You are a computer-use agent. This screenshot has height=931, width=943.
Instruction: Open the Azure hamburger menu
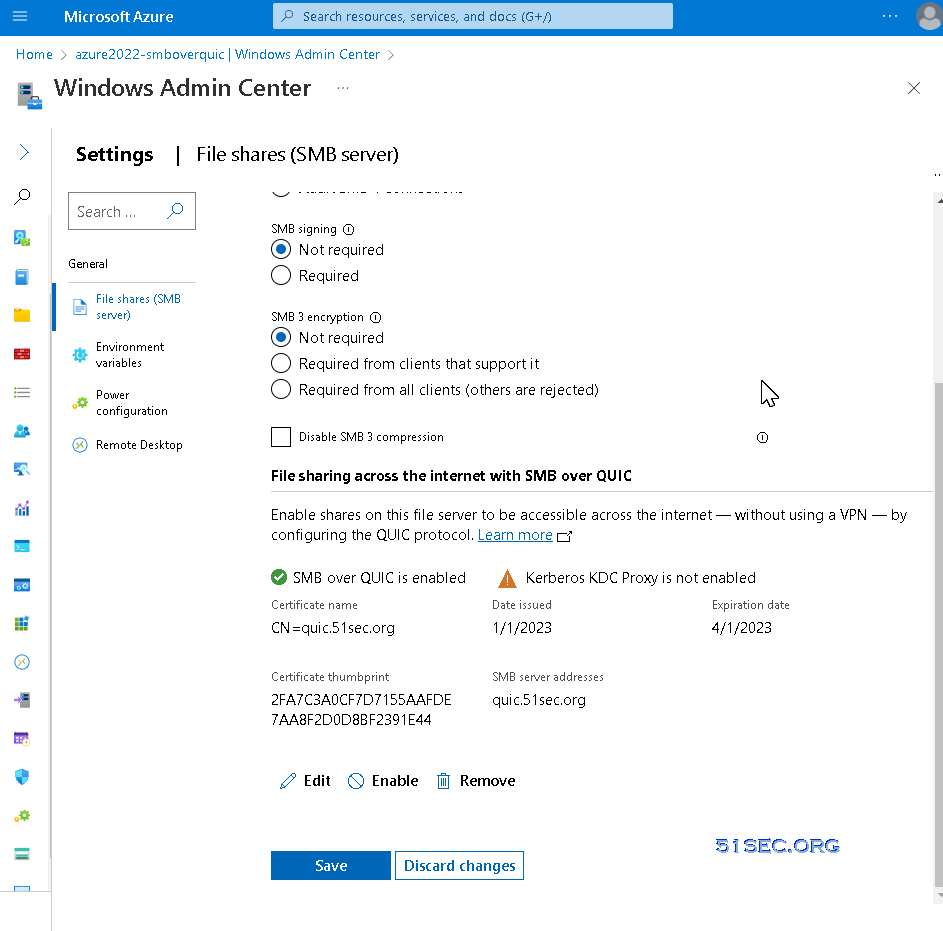click(x=20, y=16)
